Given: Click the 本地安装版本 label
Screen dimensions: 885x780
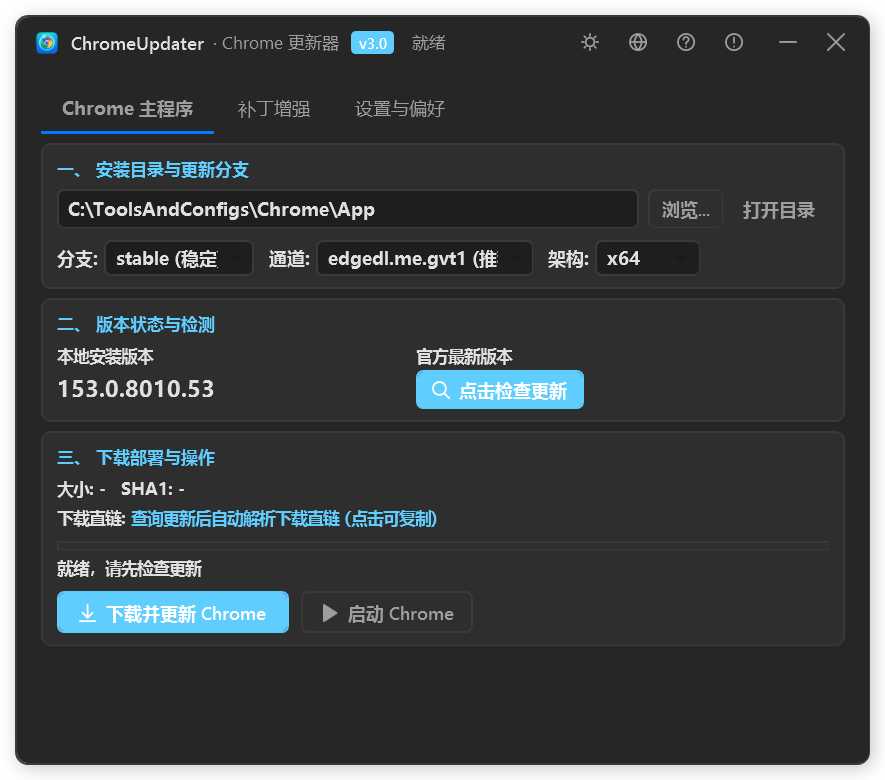Looking at the screenshot, I should click(106, 357).
